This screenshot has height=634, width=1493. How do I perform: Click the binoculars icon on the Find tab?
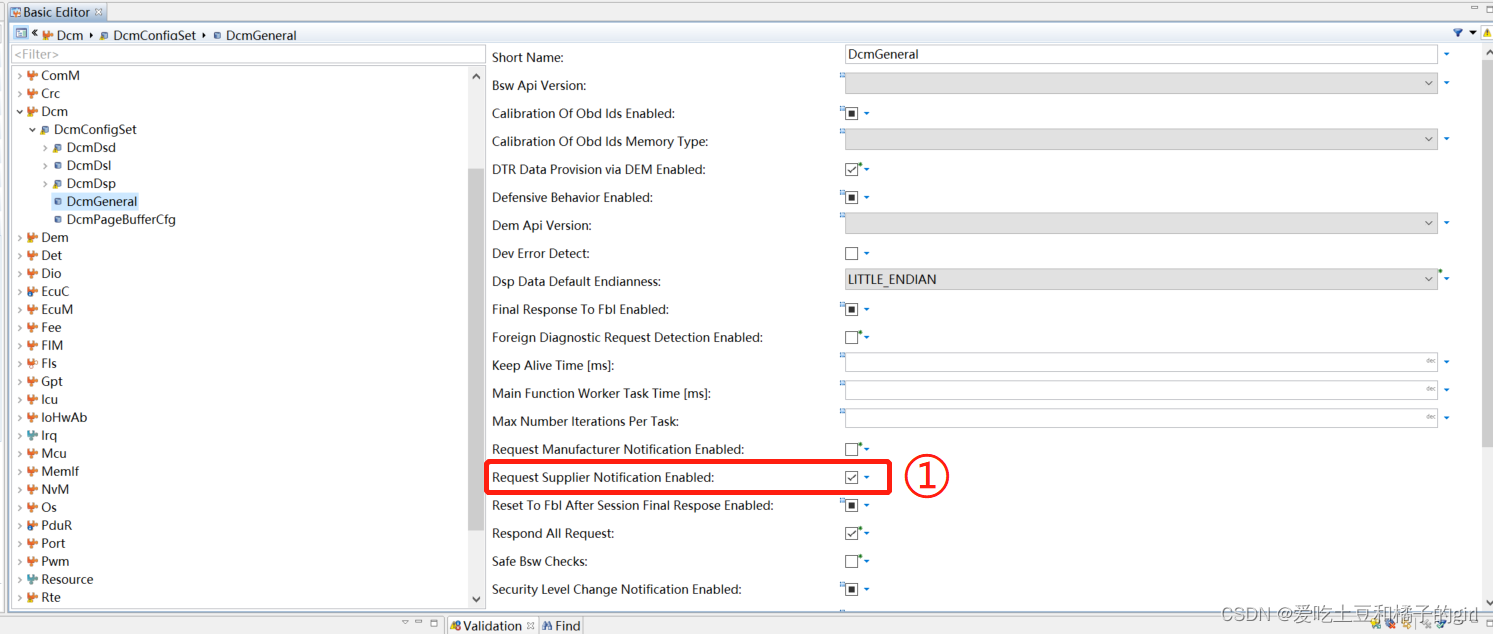[547, 625]
